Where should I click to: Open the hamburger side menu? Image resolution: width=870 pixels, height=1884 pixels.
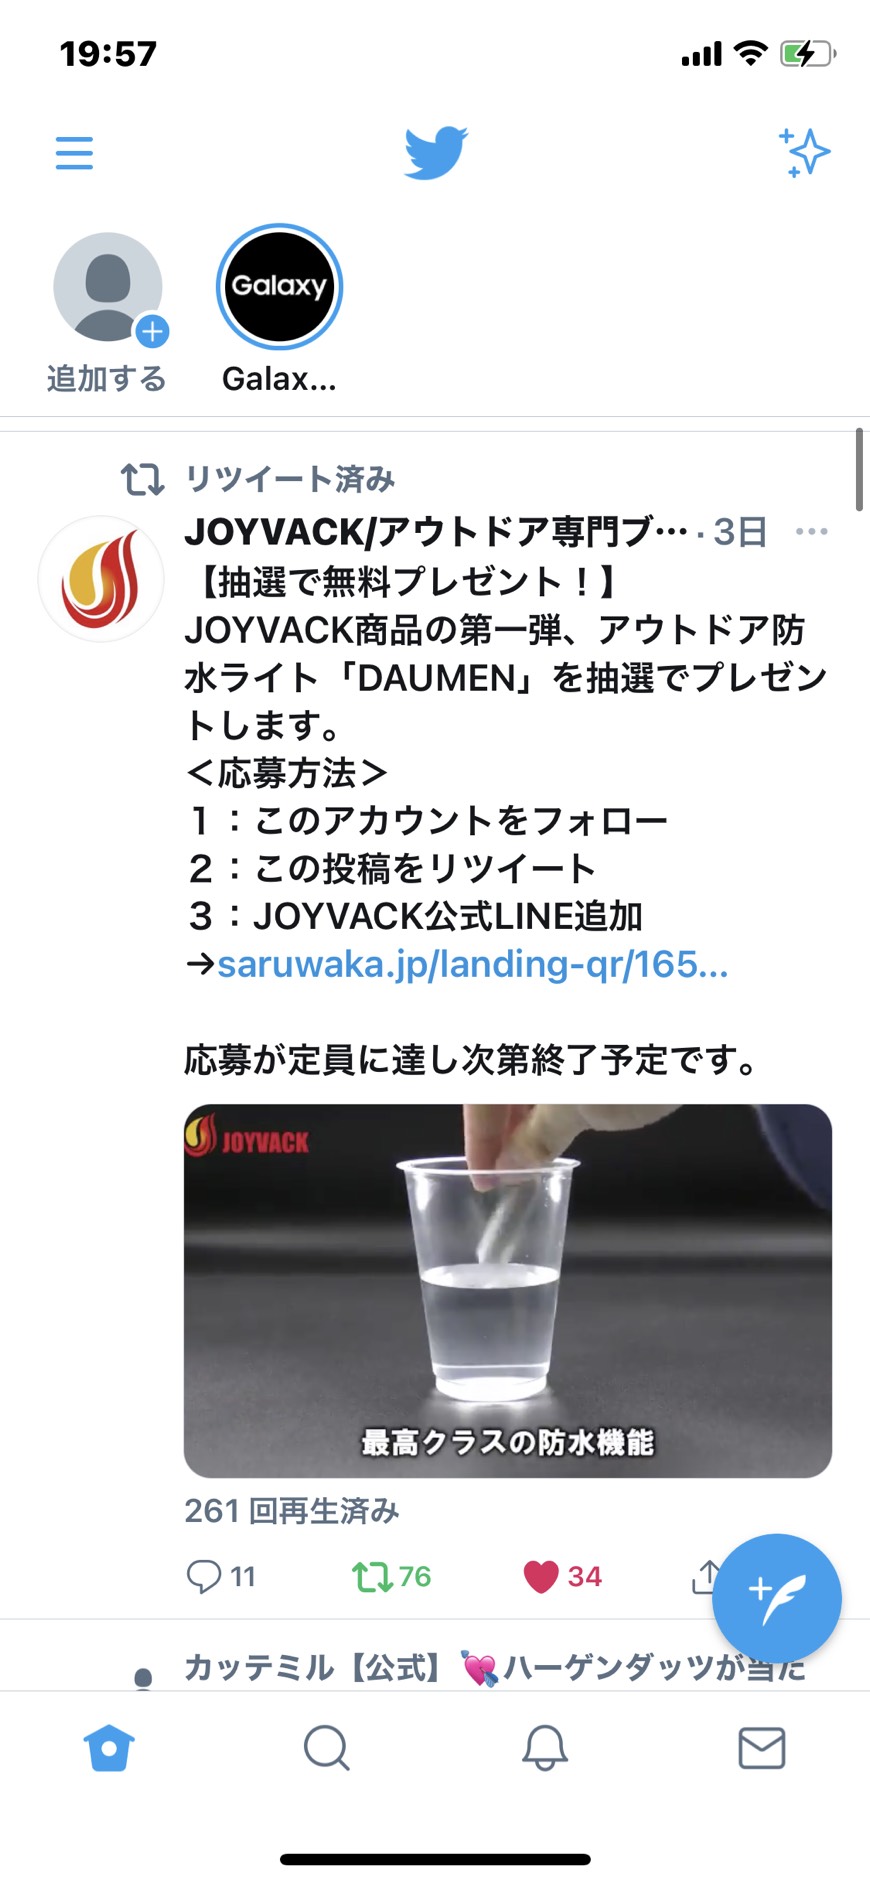pos(74,153)
